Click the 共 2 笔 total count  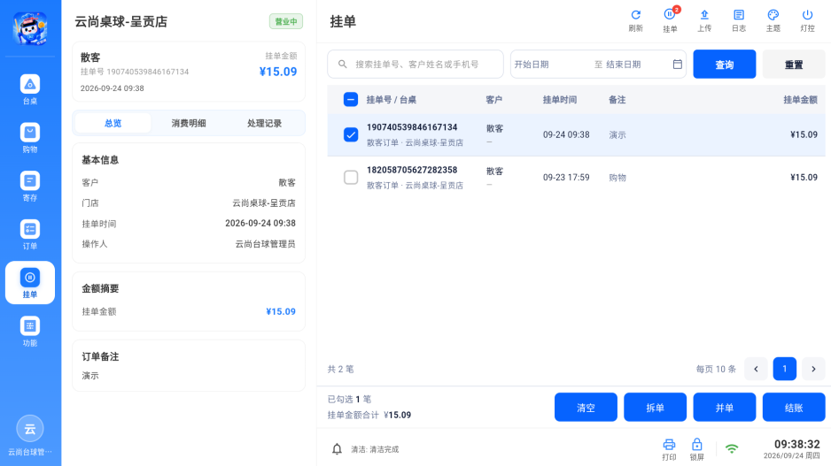[x=340, y=369]
